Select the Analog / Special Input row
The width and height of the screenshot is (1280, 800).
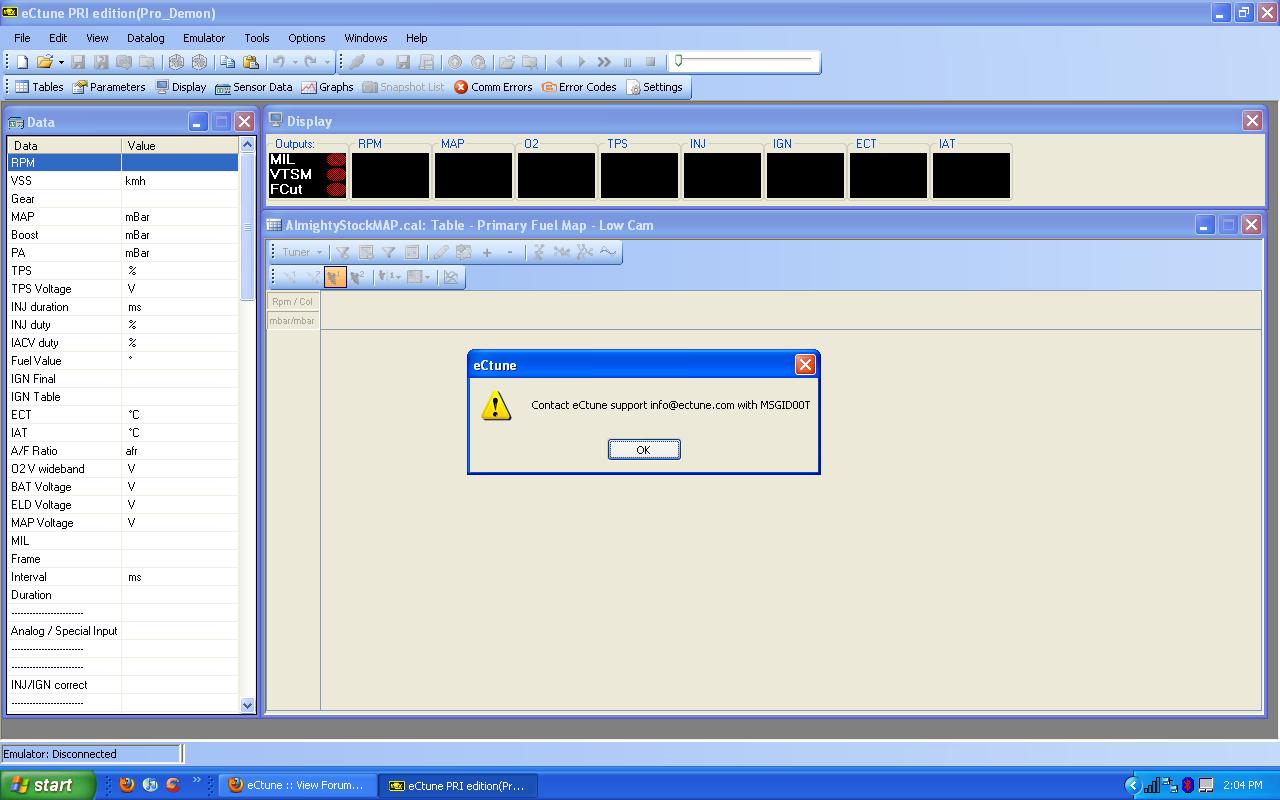point(123,631)
